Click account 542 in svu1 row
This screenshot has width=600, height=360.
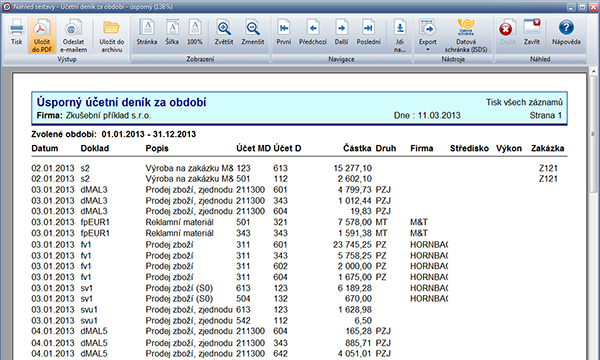click(243, 321)
